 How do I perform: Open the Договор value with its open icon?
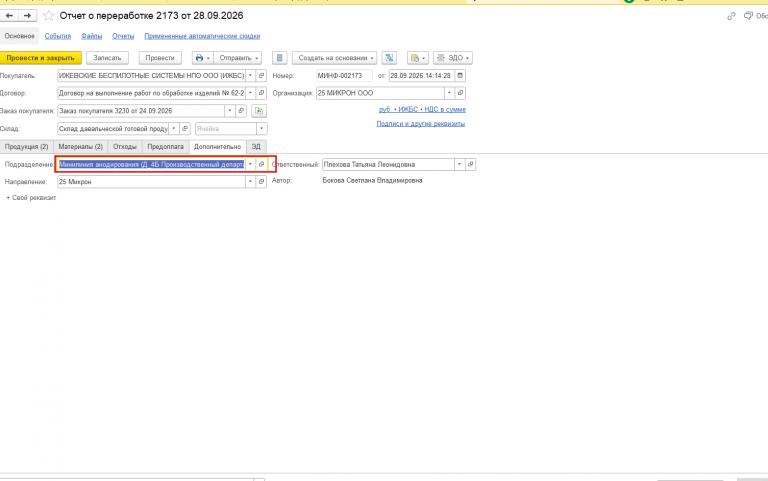click(x=262, y=93)
